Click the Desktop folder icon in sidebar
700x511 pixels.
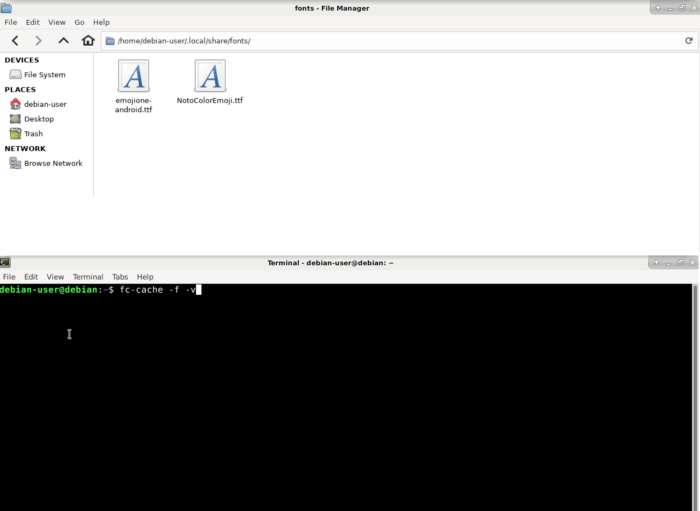pos(15,119)
